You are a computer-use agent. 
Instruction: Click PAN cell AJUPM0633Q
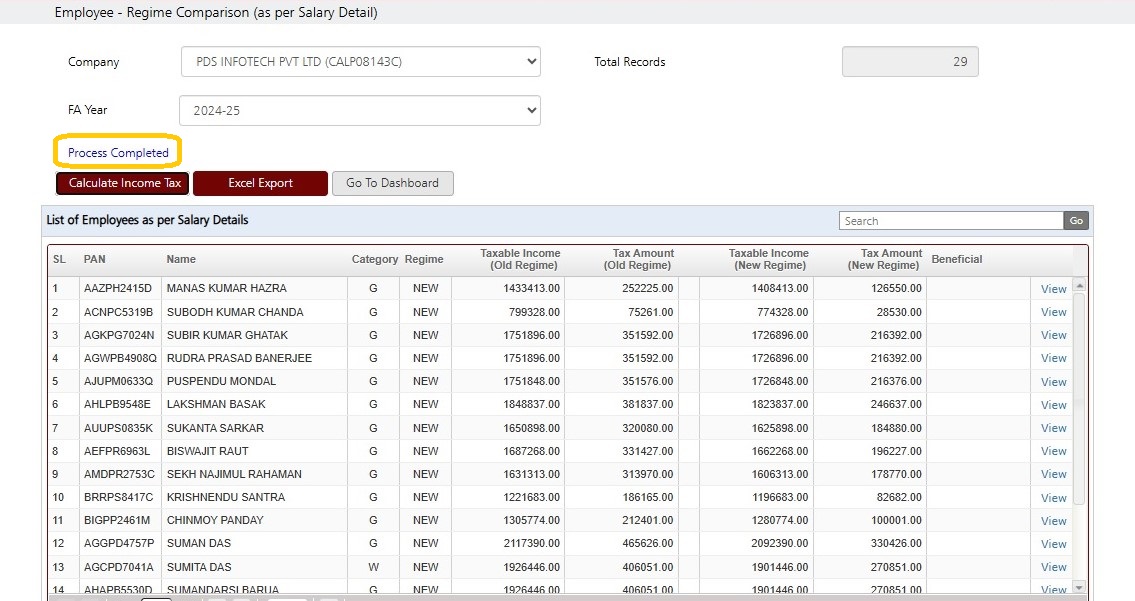pos(119,381)
